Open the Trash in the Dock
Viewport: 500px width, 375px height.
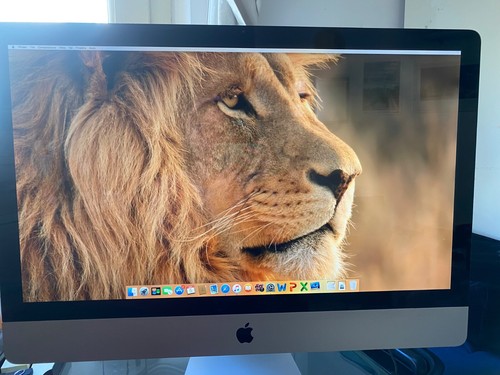pyautogui.click(x=354, y=285)
